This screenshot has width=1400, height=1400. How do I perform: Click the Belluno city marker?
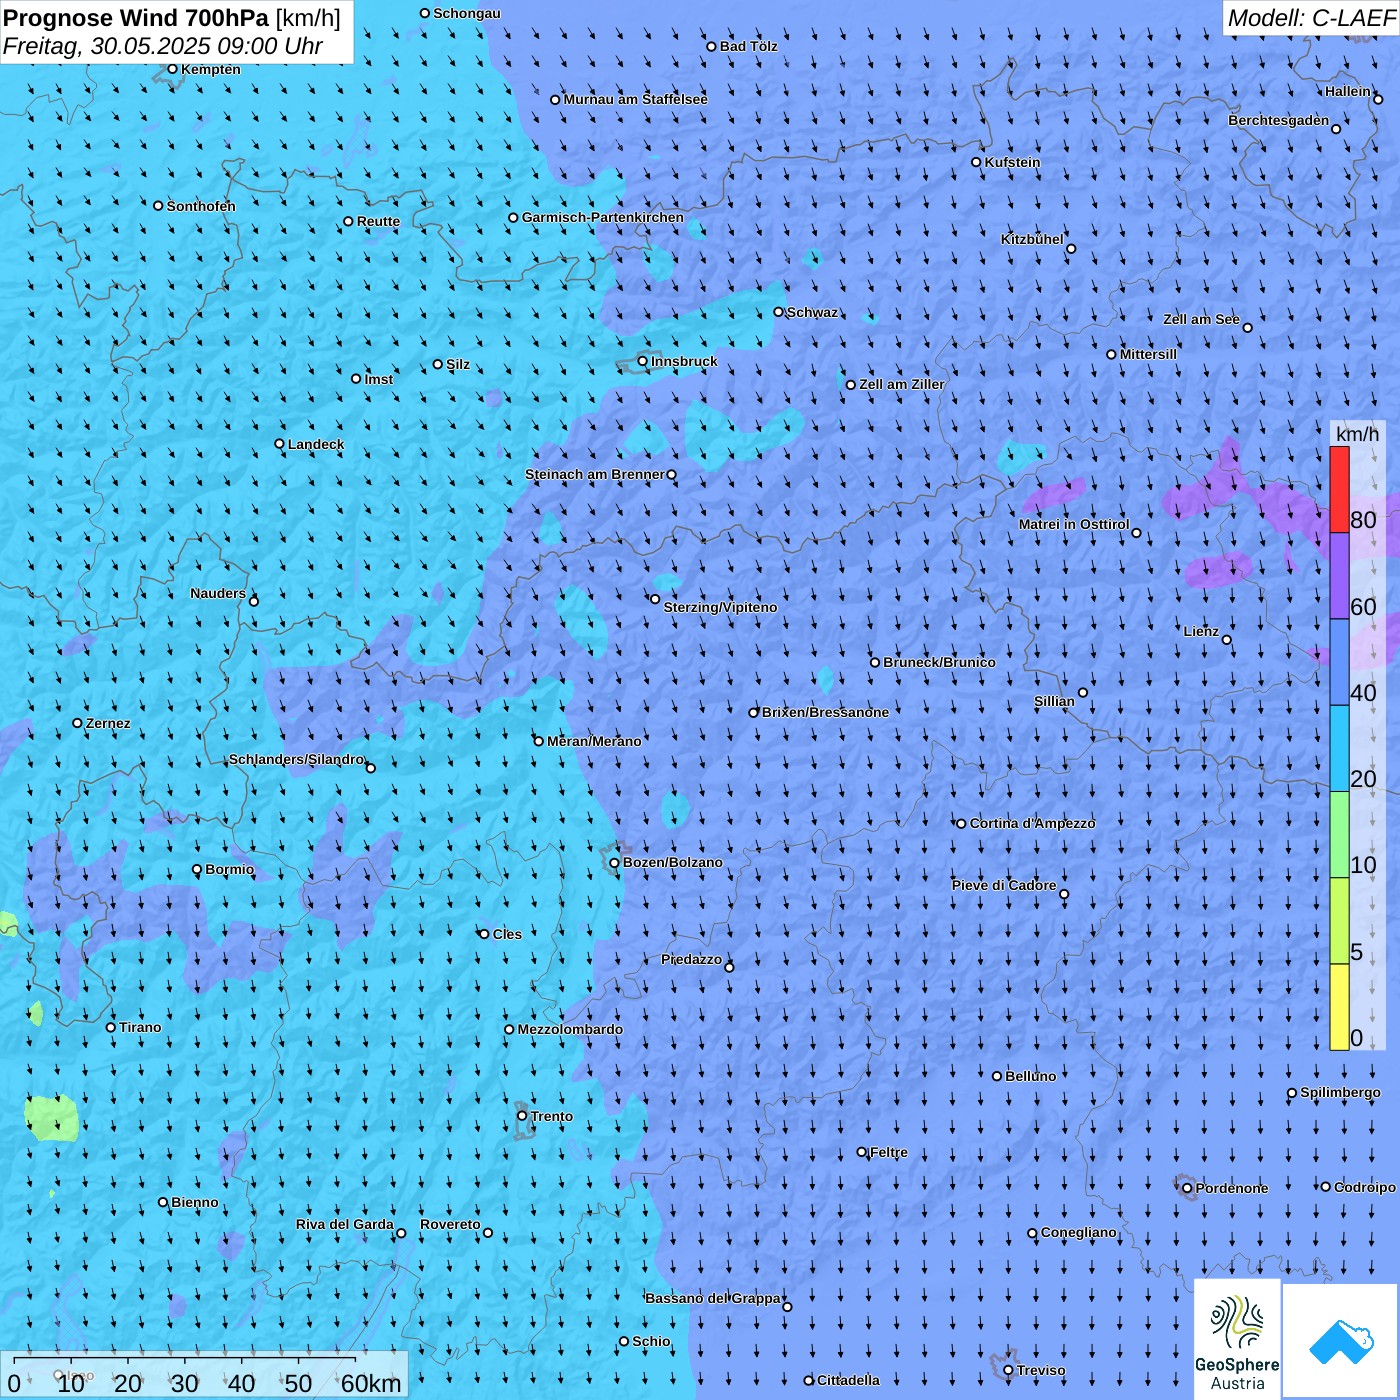[x=997, y=1076]
